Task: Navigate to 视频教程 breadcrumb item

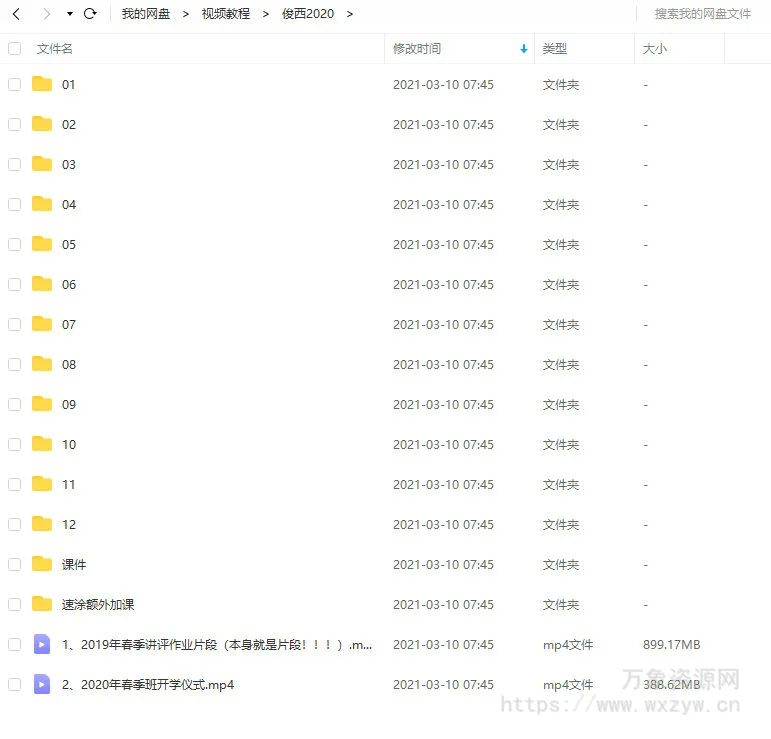Action: coord(226,14)
